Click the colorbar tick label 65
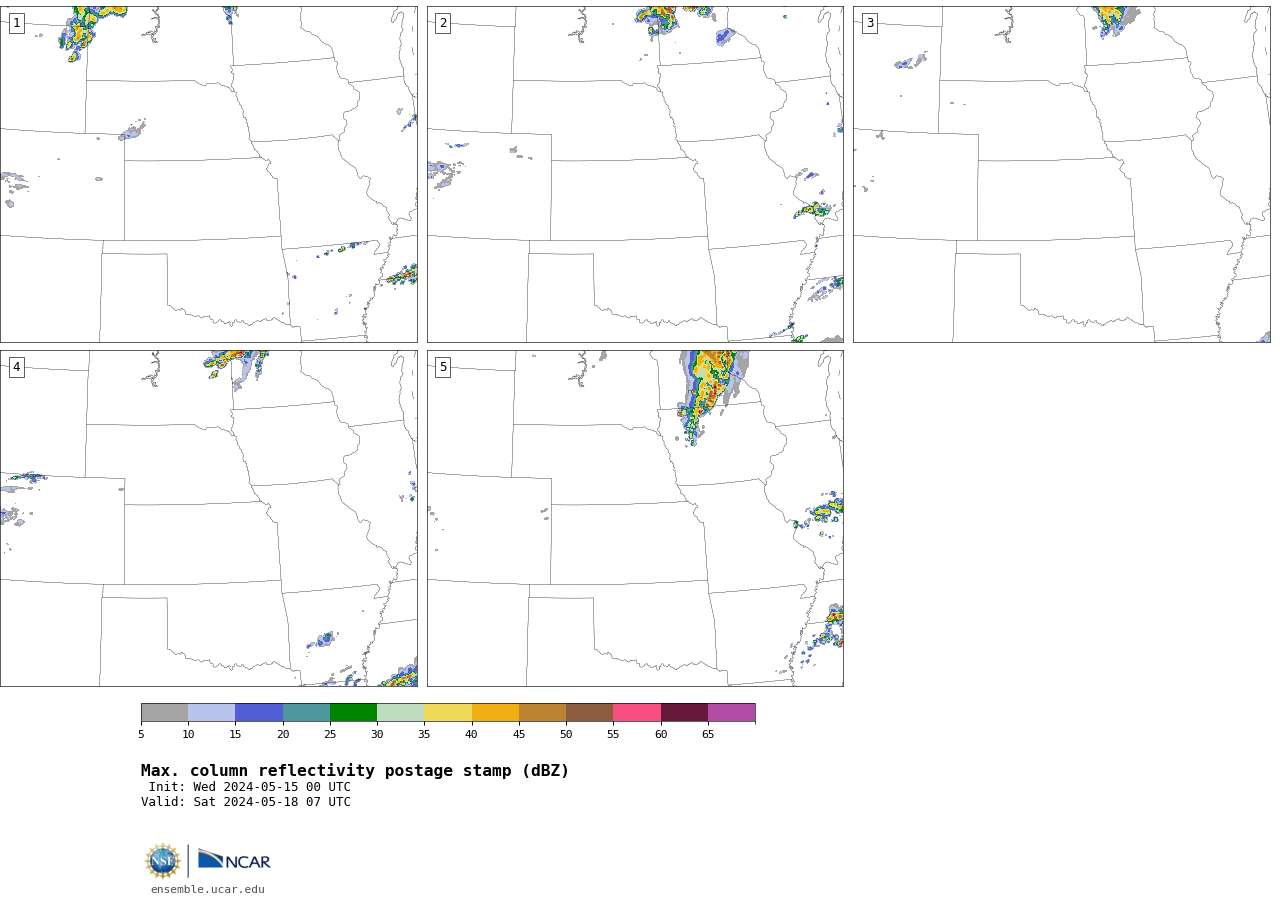 pyautogui.click(x=708, y=735)
